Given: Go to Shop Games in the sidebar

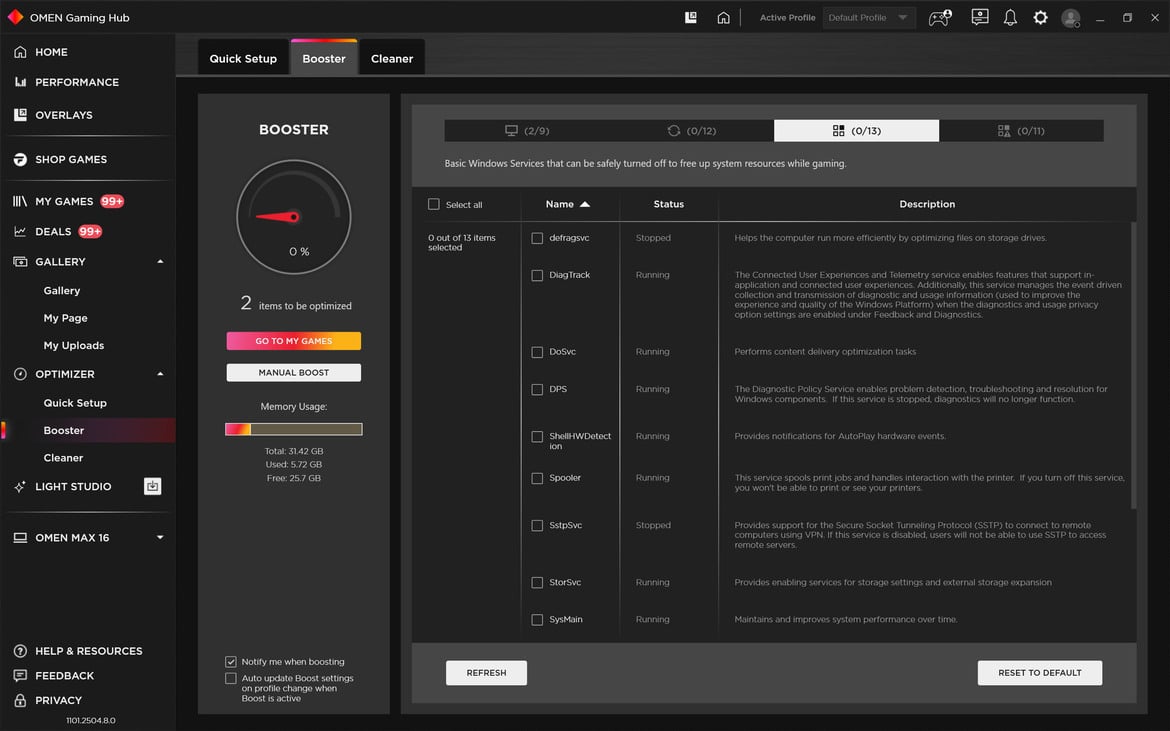Looking at the screenshot, I should (71, 160).
